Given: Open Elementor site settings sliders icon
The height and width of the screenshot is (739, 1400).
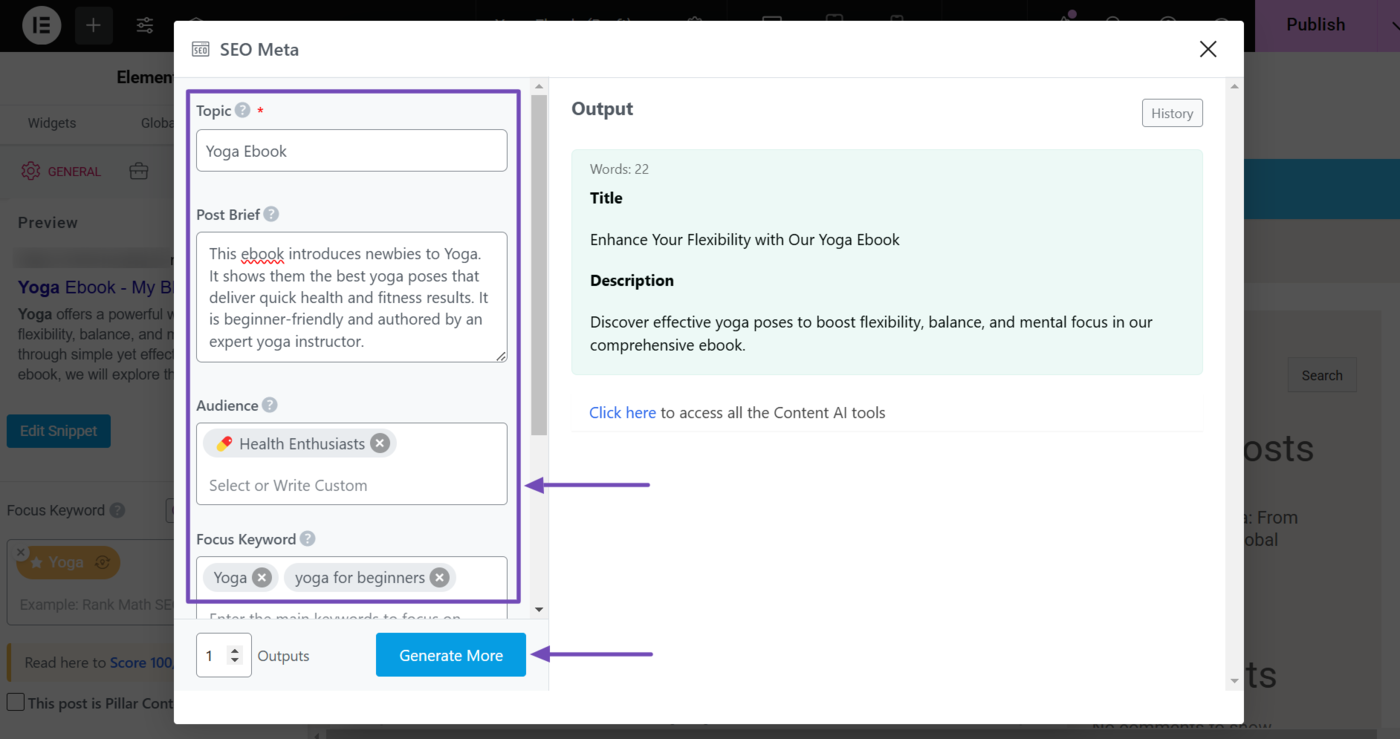Looking at the screenshot, I should point(144,25).
